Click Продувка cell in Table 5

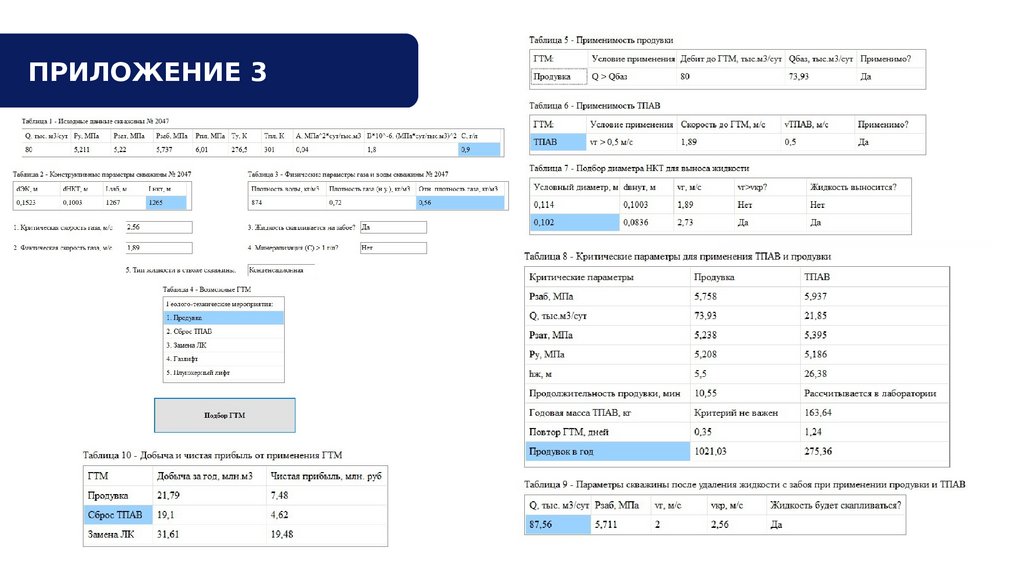pyautogui.click(x=559, y=76)
